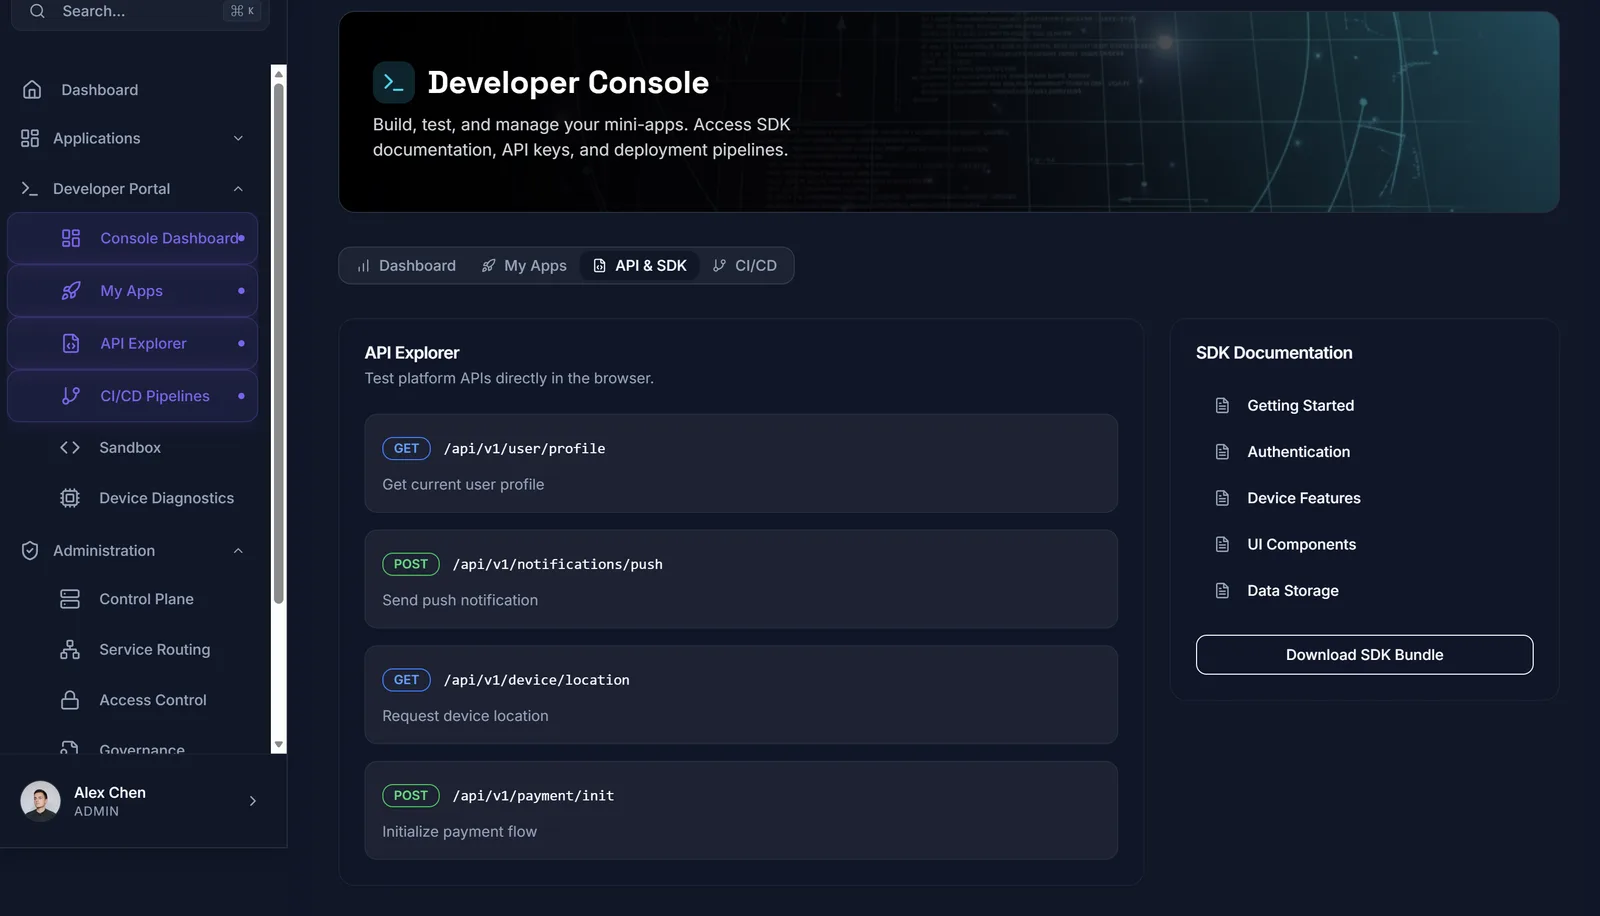Click the Sandbox code brackets icon

70,448
